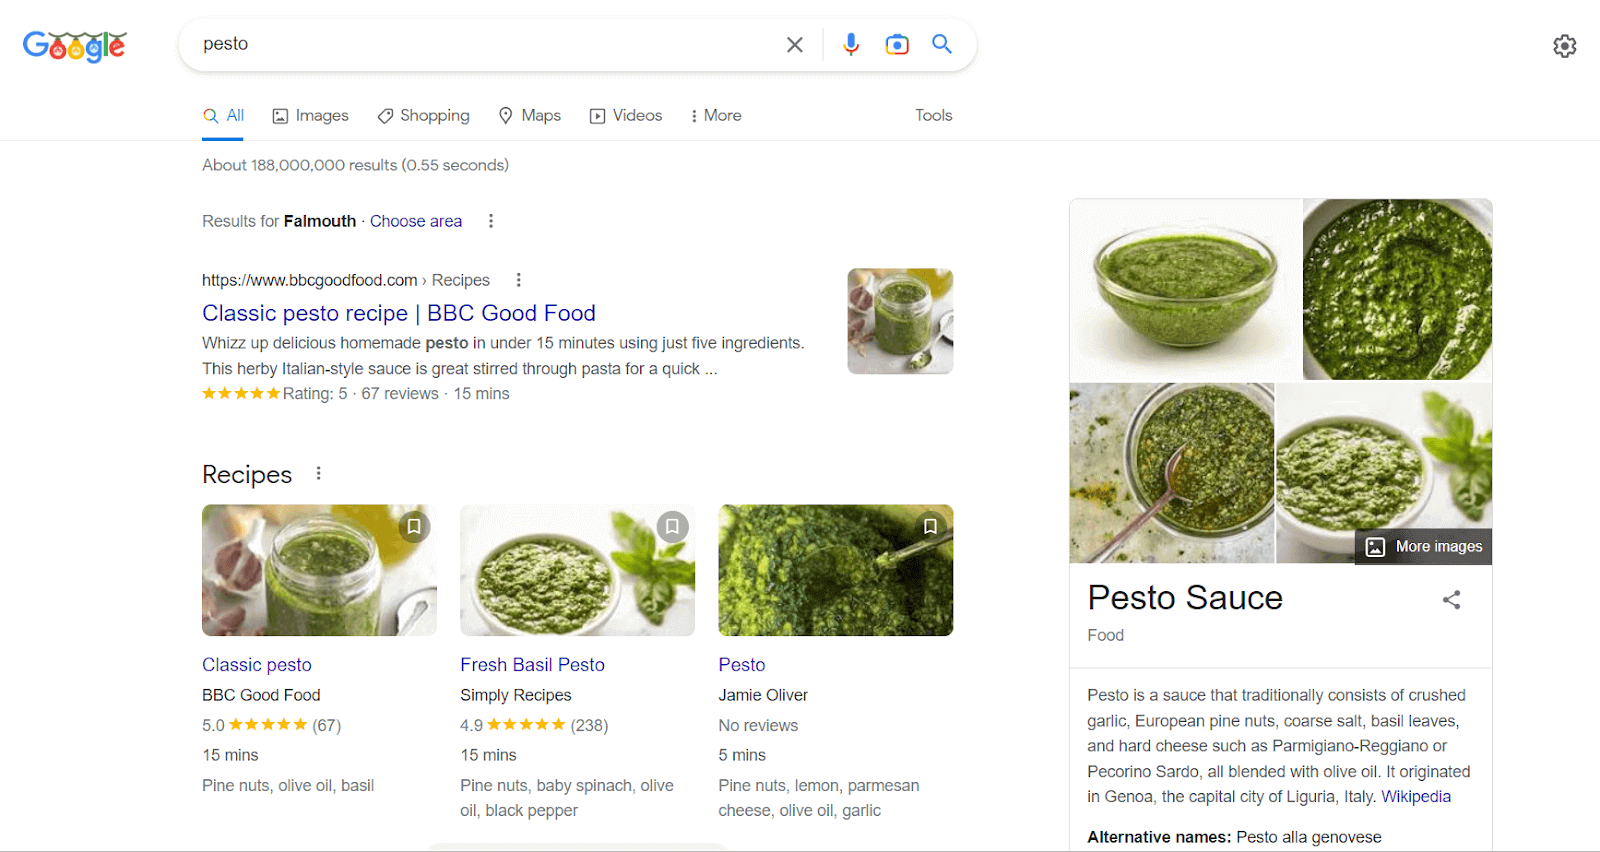1600x852 pixels.
Task: Open the settings gear icon
Action: pyautogui.click(x=1565, y=46)
